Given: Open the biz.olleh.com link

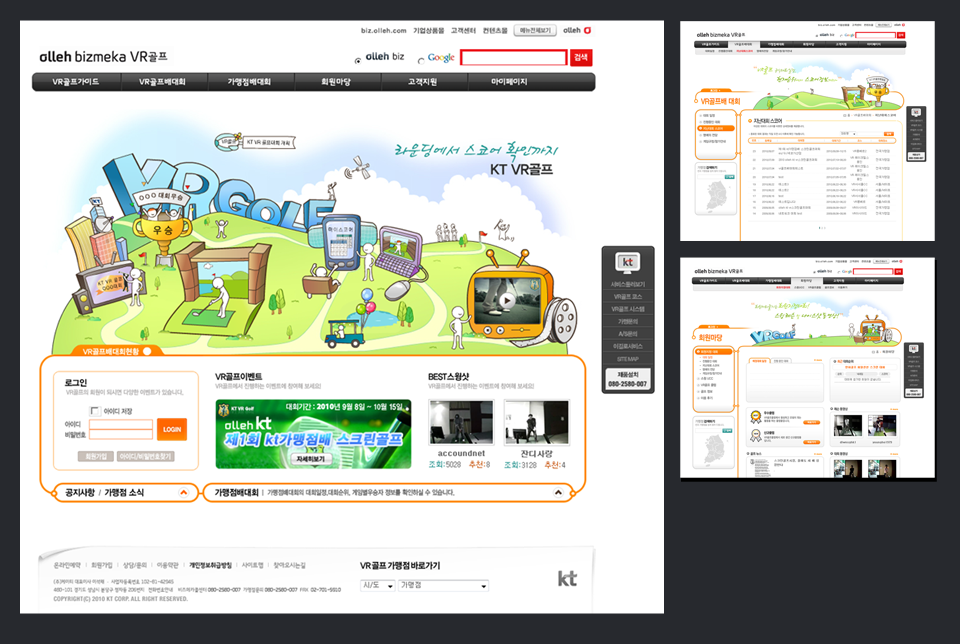Looking at the screenshot, I should click(x=383, y=31).
